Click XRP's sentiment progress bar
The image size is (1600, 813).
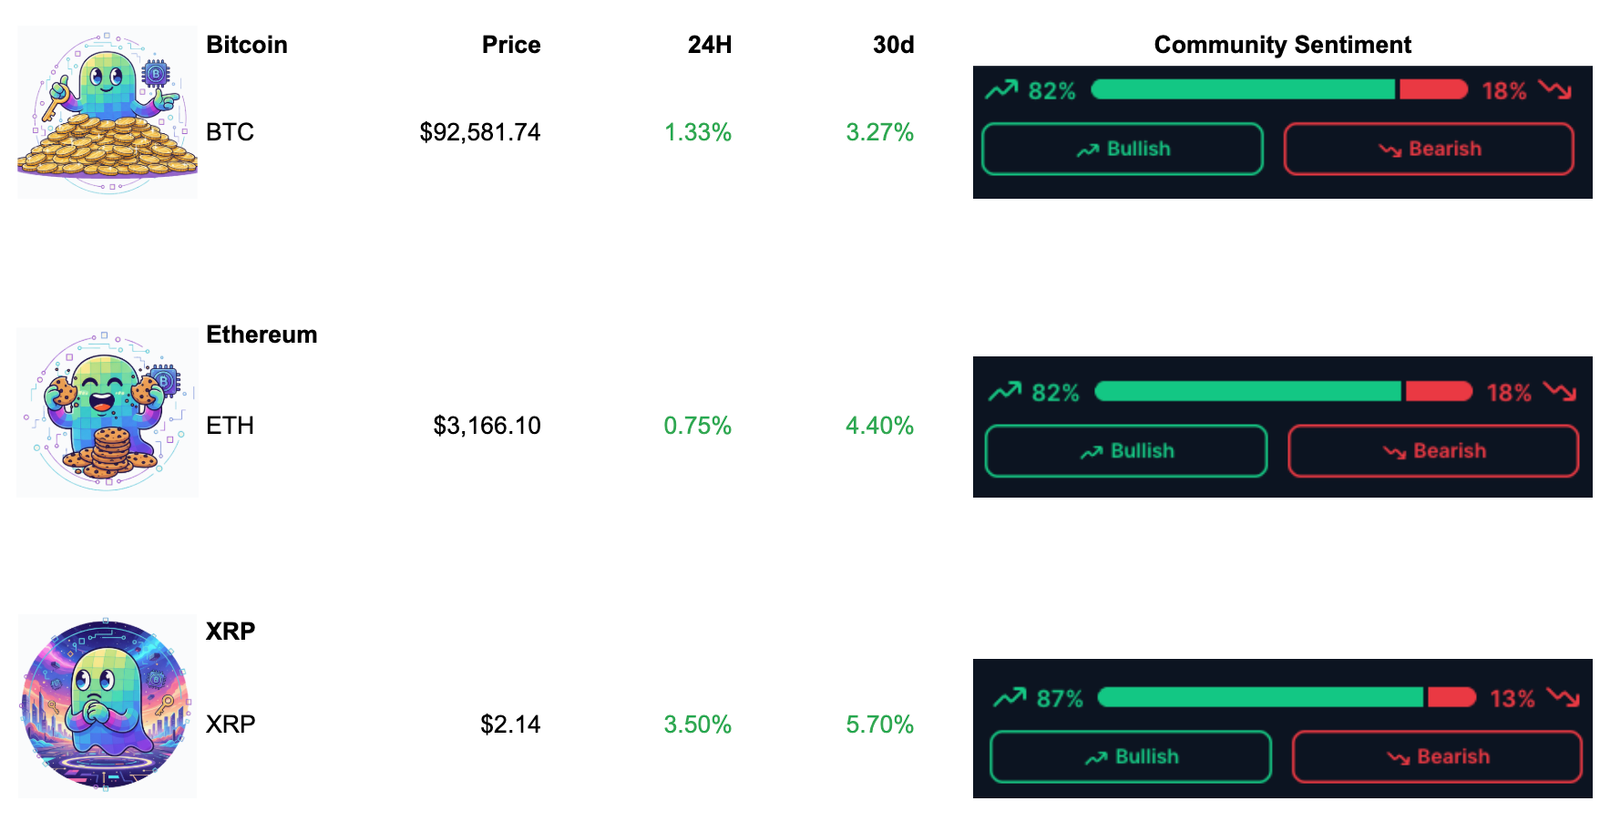1286,697
